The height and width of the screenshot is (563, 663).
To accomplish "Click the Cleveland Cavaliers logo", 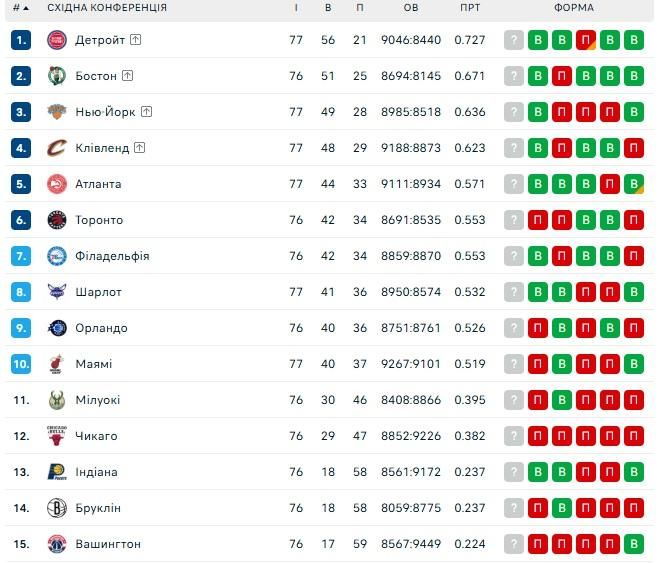I will (56, 148).
